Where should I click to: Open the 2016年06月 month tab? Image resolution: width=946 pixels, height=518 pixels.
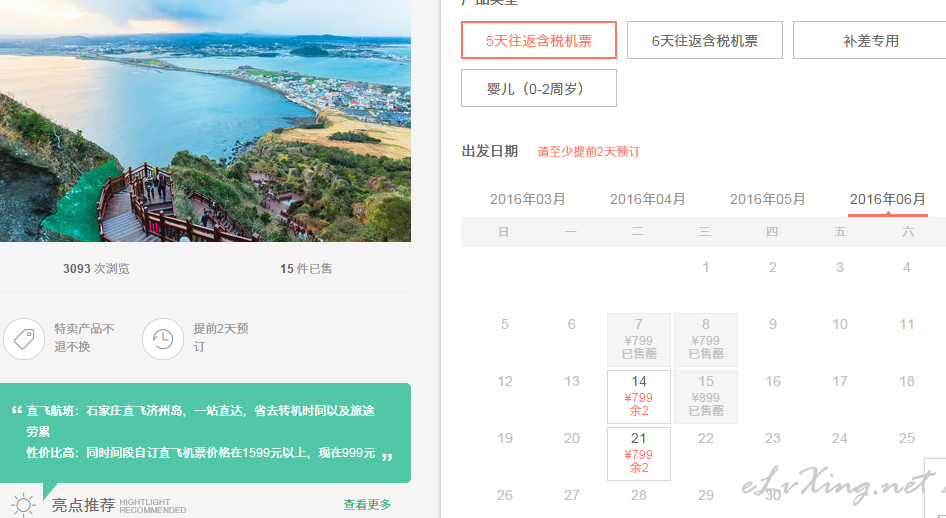click(887, 199)
